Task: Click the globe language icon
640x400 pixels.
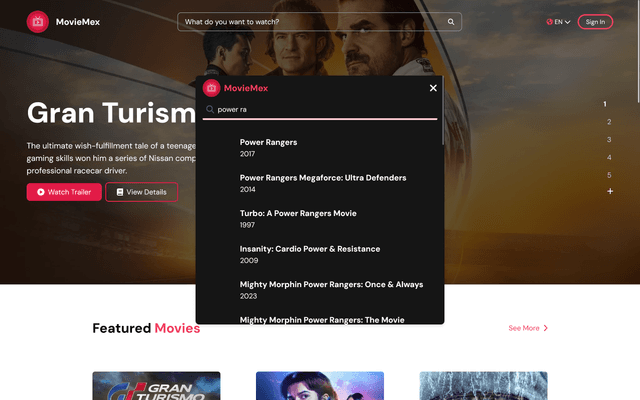Action: click(549, 22)
